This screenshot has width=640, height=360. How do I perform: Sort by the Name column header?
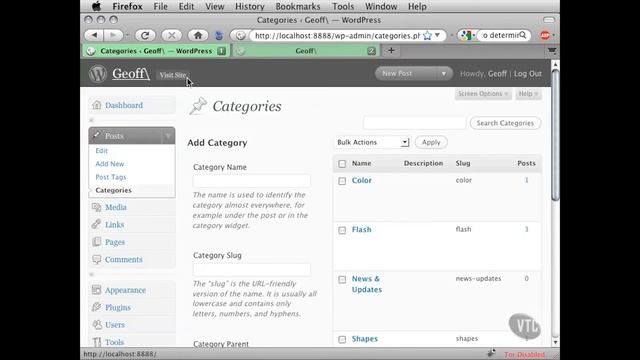362,163
